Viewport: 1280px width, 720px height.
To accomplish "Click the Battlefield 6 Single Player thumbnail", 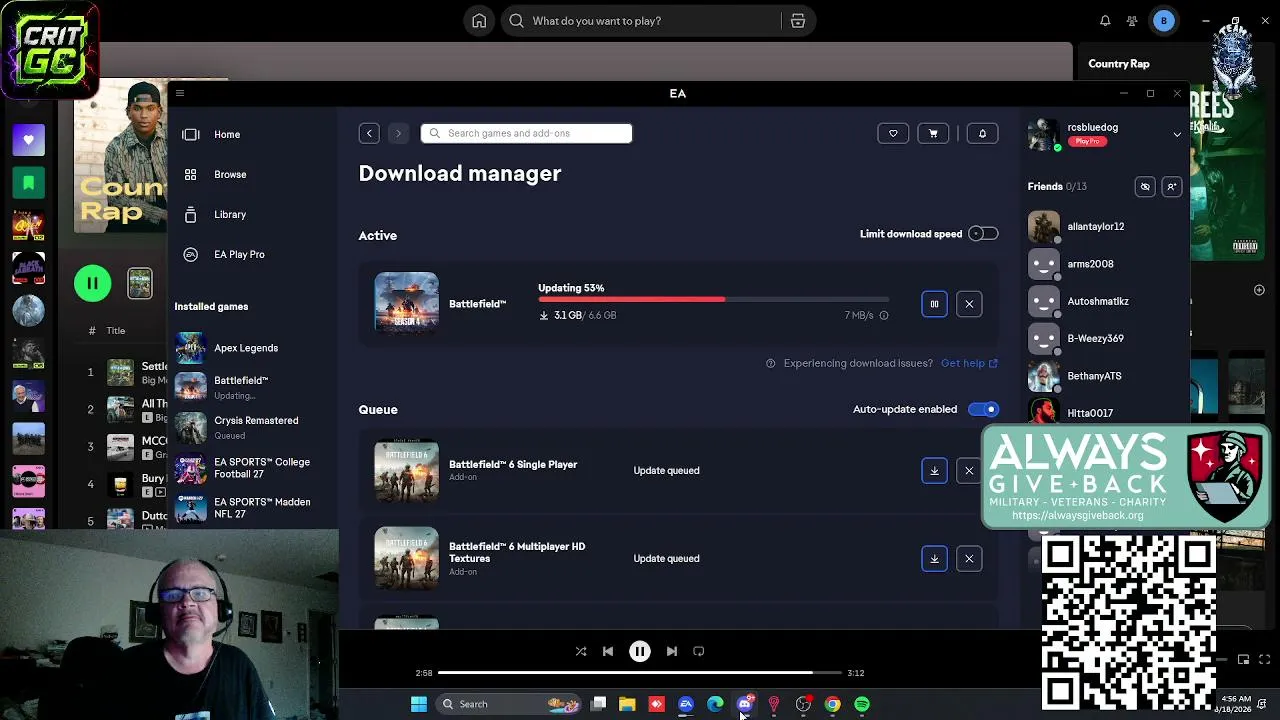I will point(406,470).
